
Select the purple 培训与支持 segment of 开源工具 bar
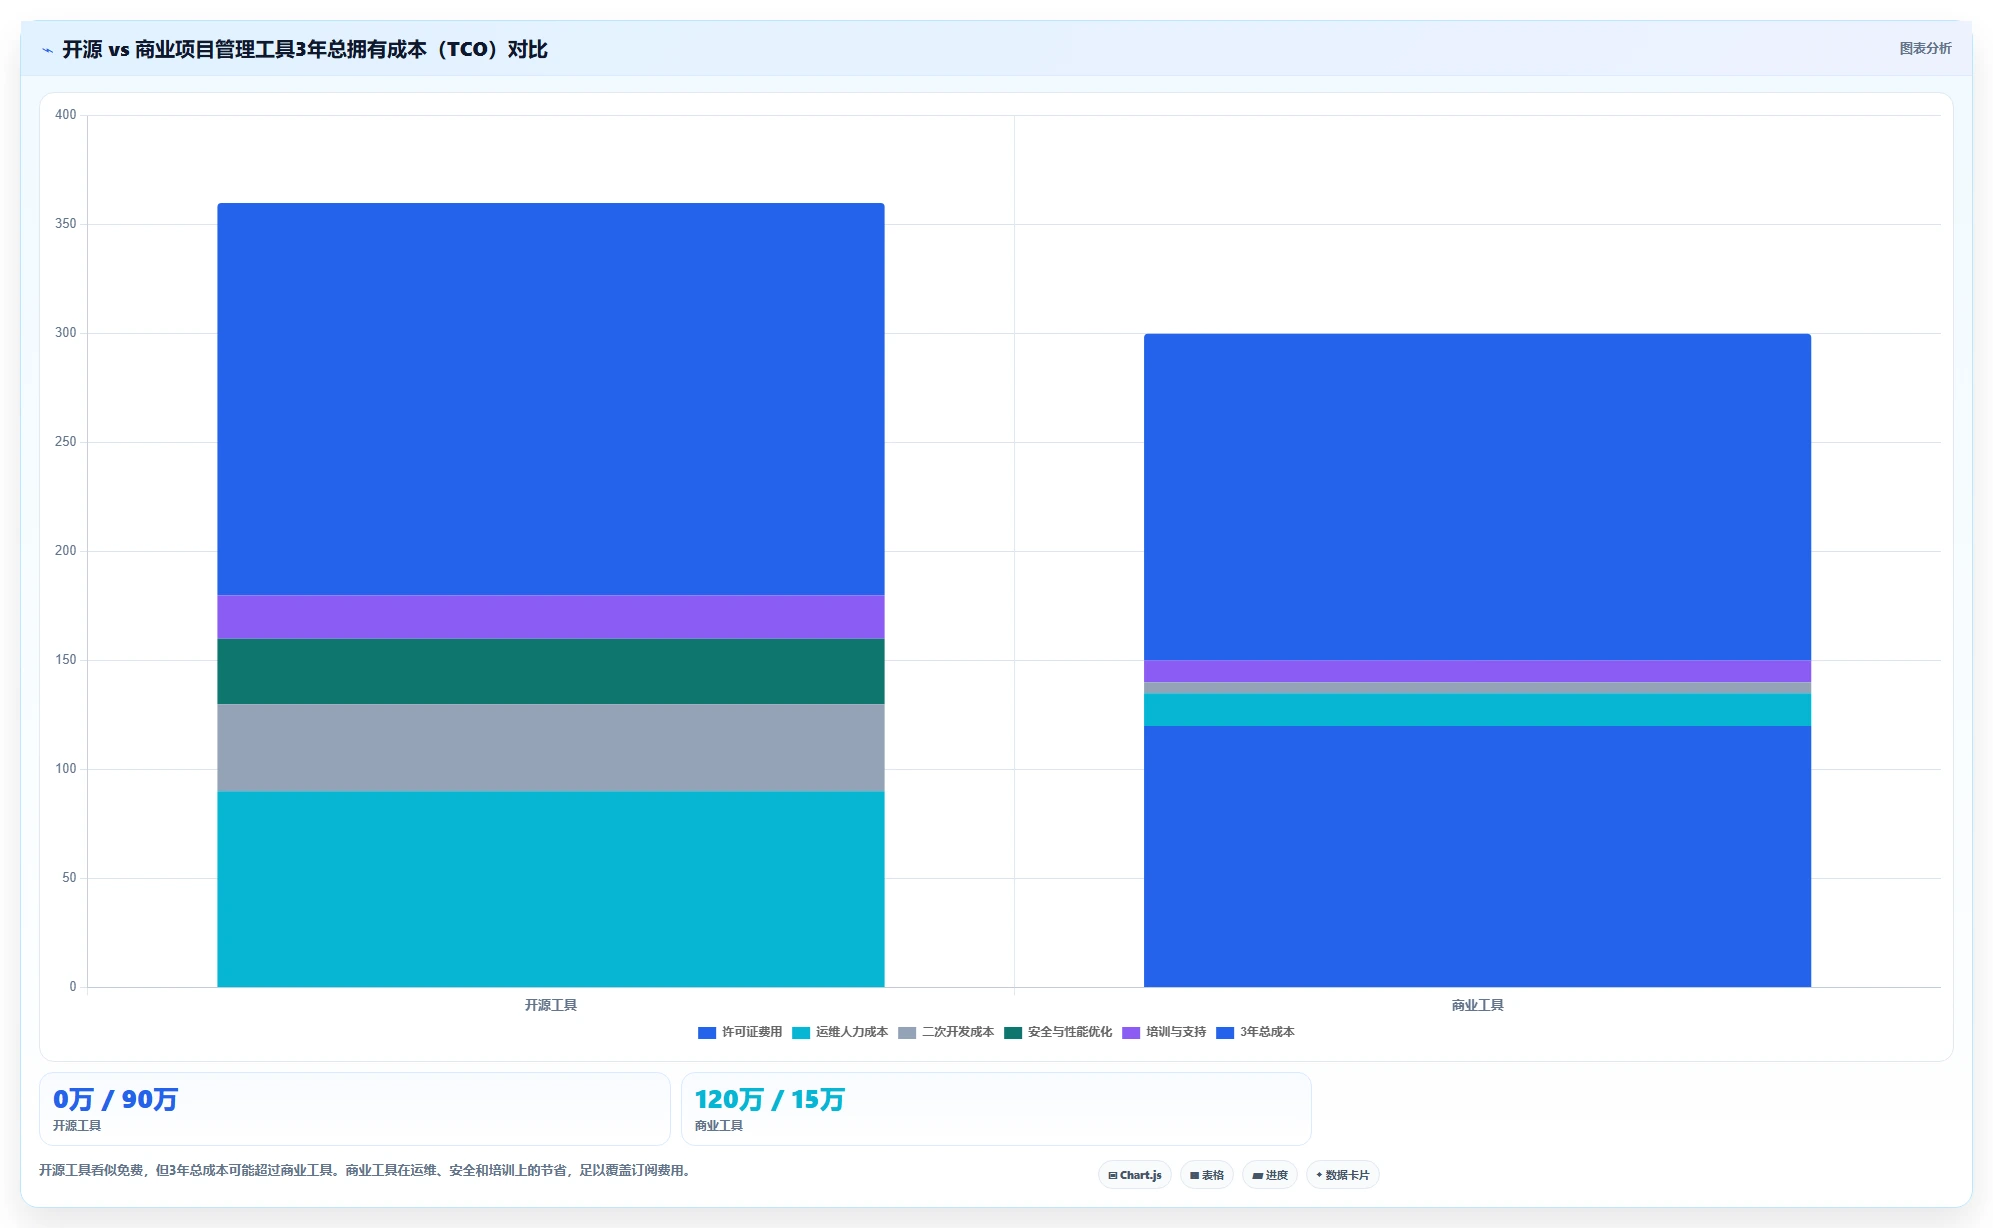pyautogui.click(x=551, y=617)
